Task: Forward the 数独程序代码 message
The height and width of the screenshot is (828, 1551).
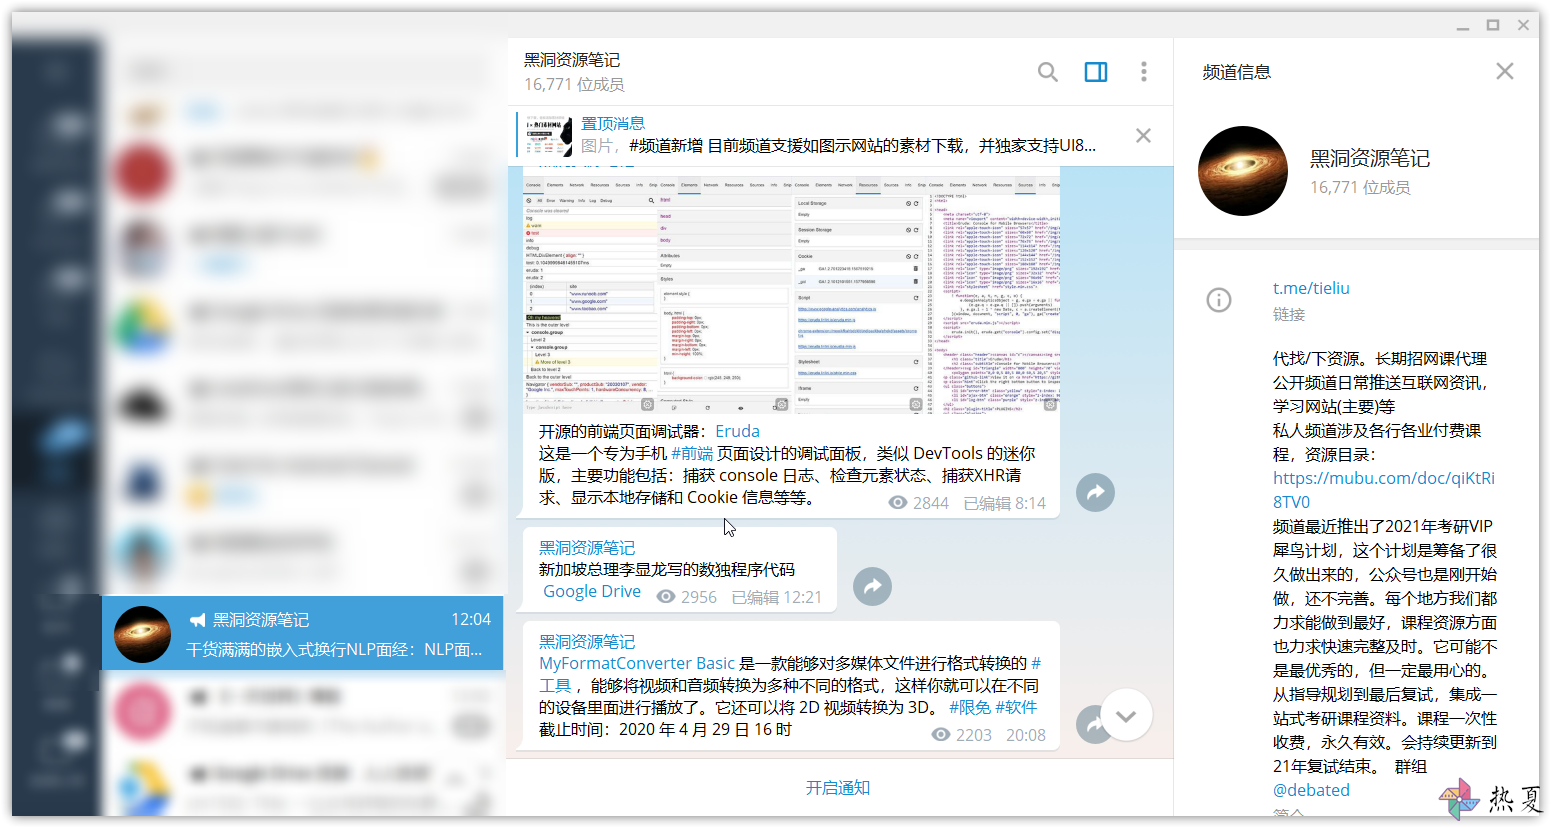Action: (872, 586)
